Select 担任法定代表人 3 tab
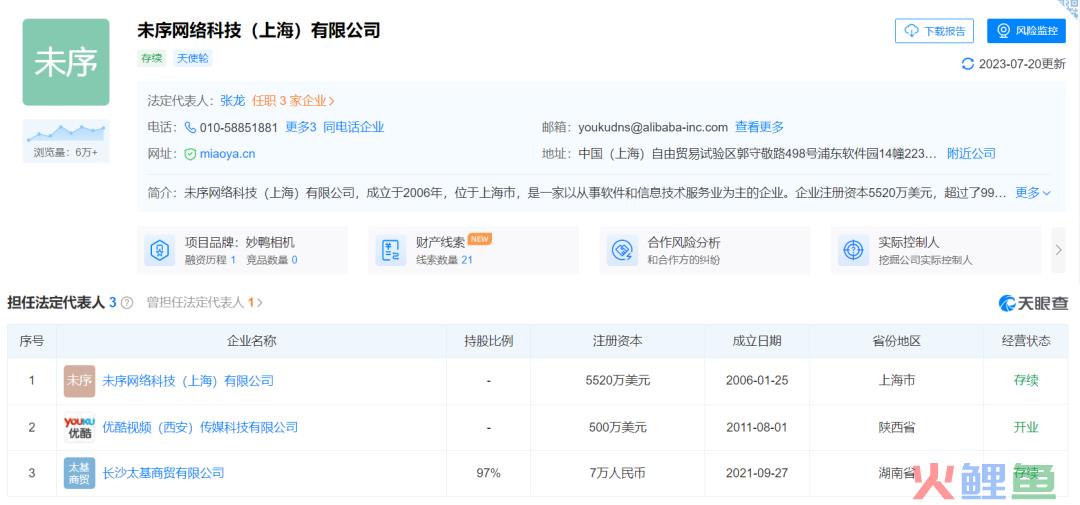The width and height of the screenshot is (1080, 505). [x=61, y=302]
